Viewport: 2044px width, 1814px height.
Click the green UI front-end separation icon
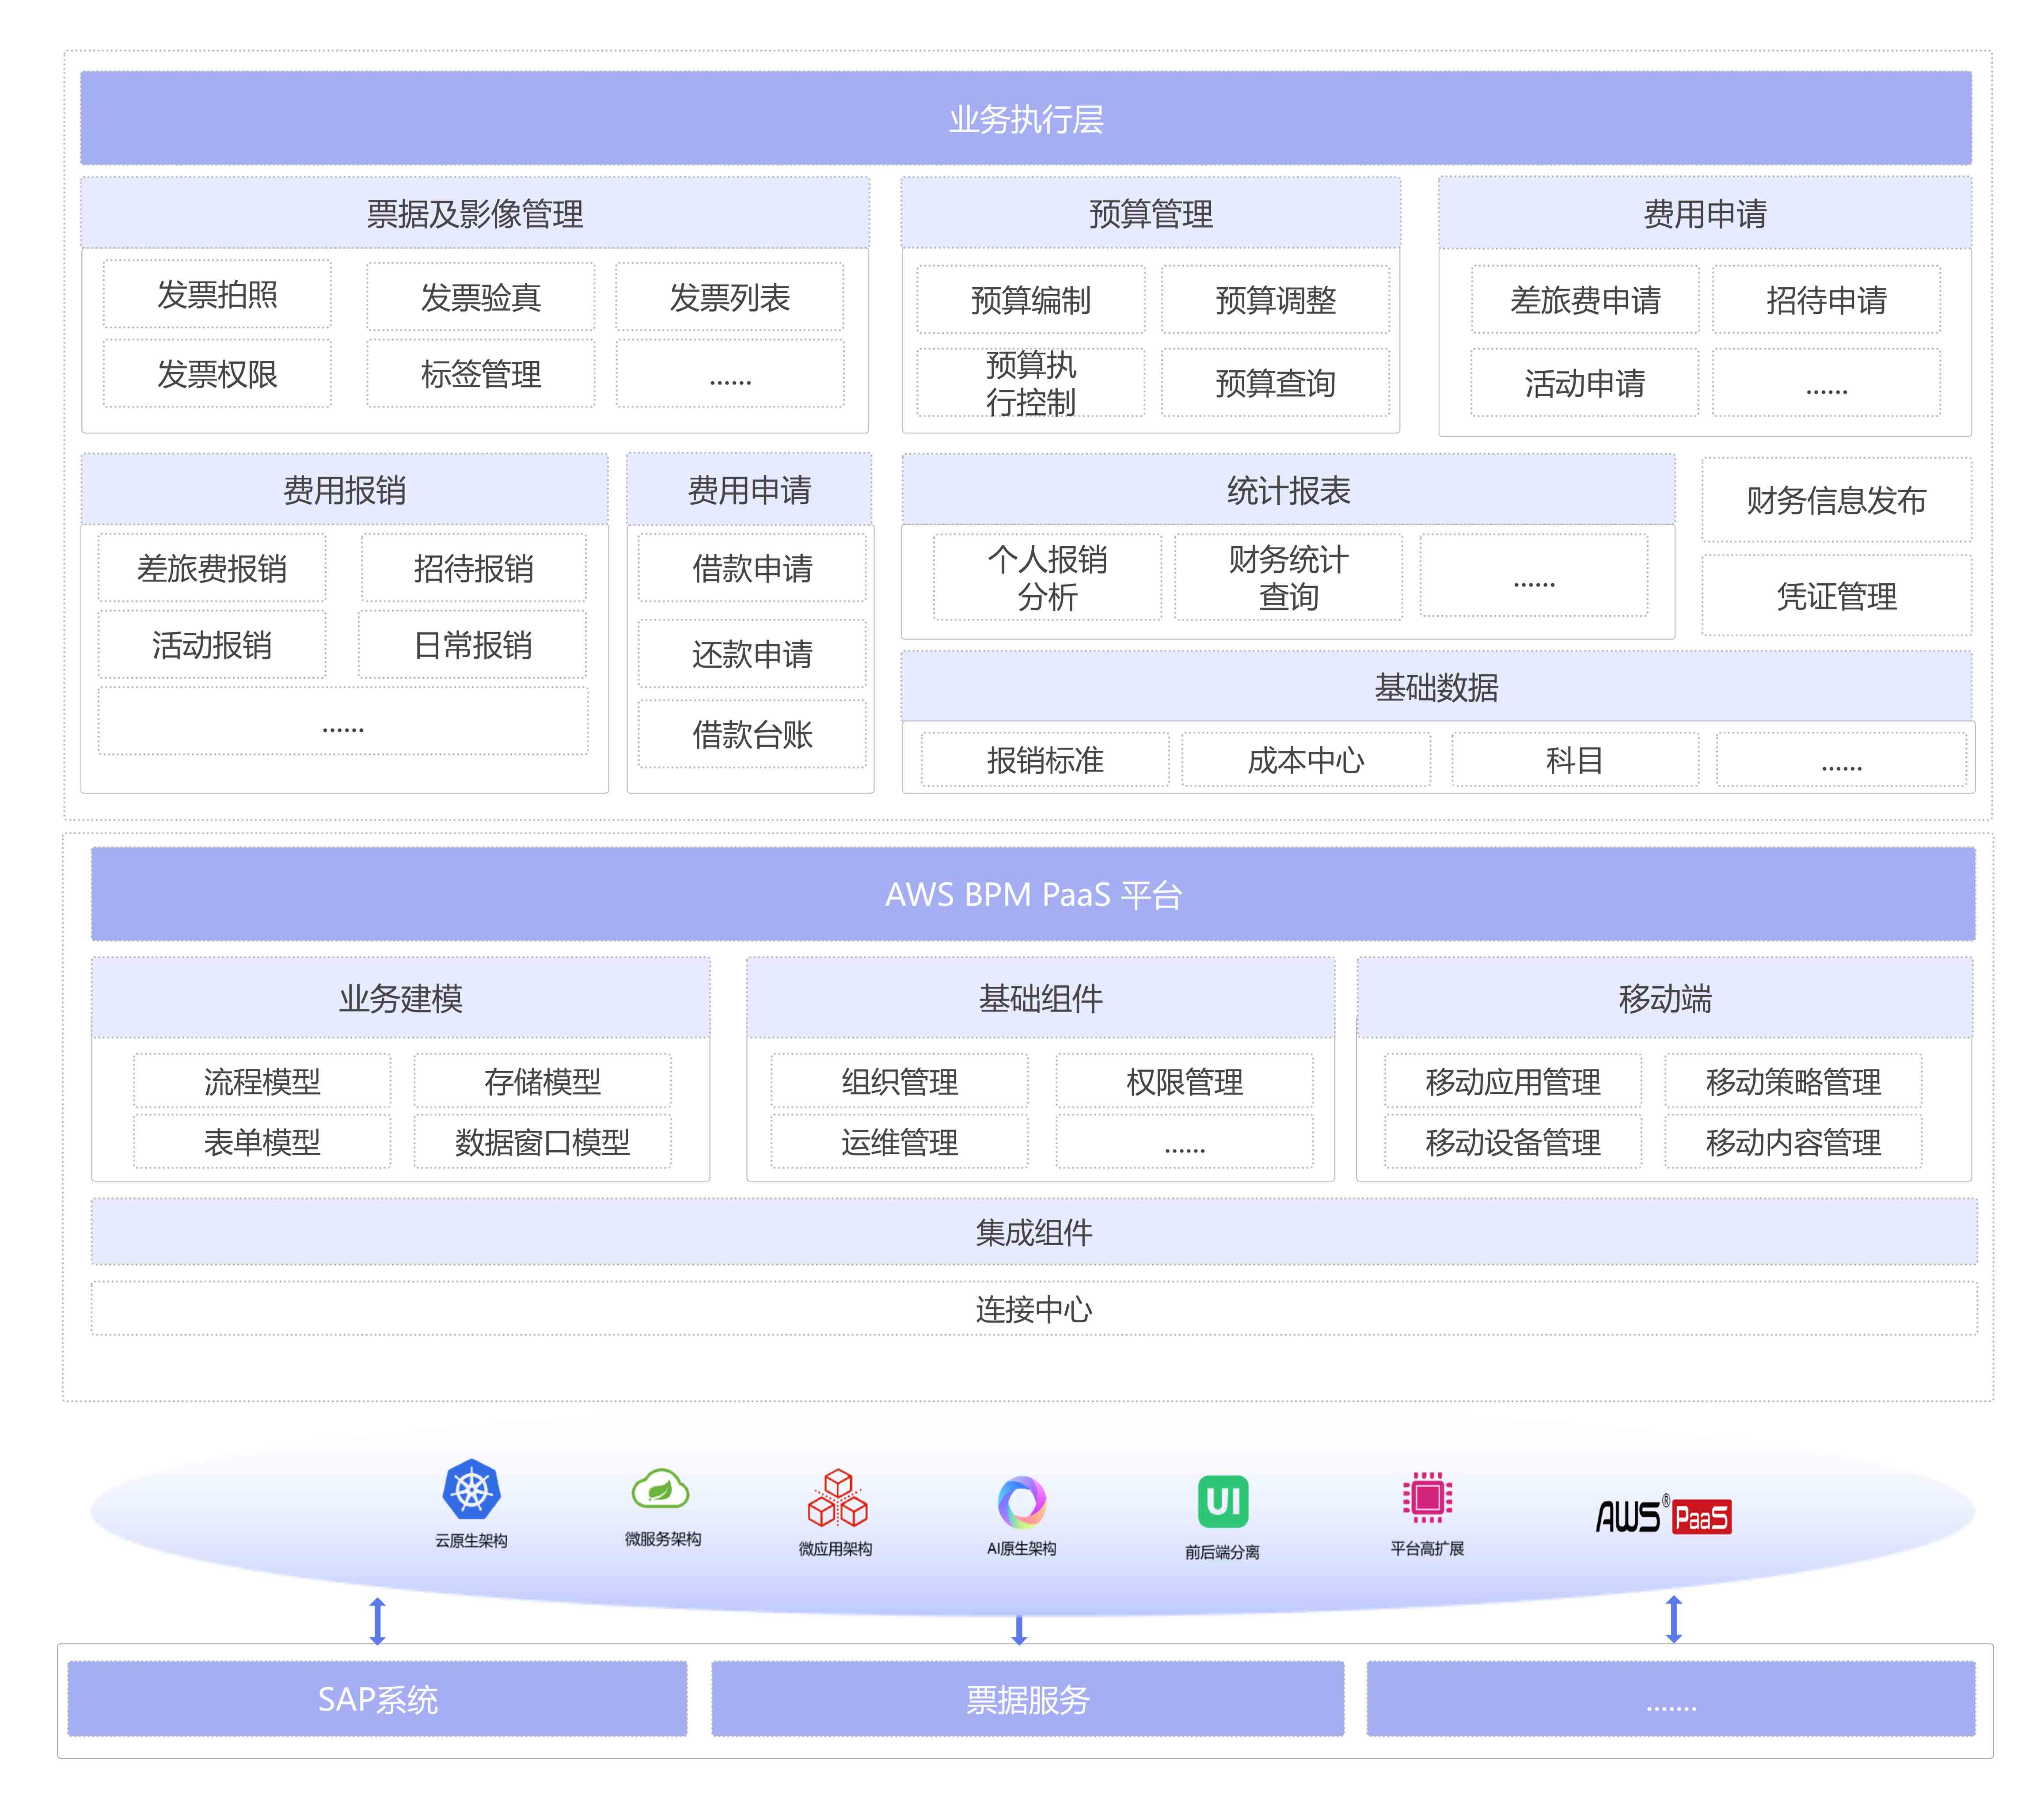pos(1222,1501)
